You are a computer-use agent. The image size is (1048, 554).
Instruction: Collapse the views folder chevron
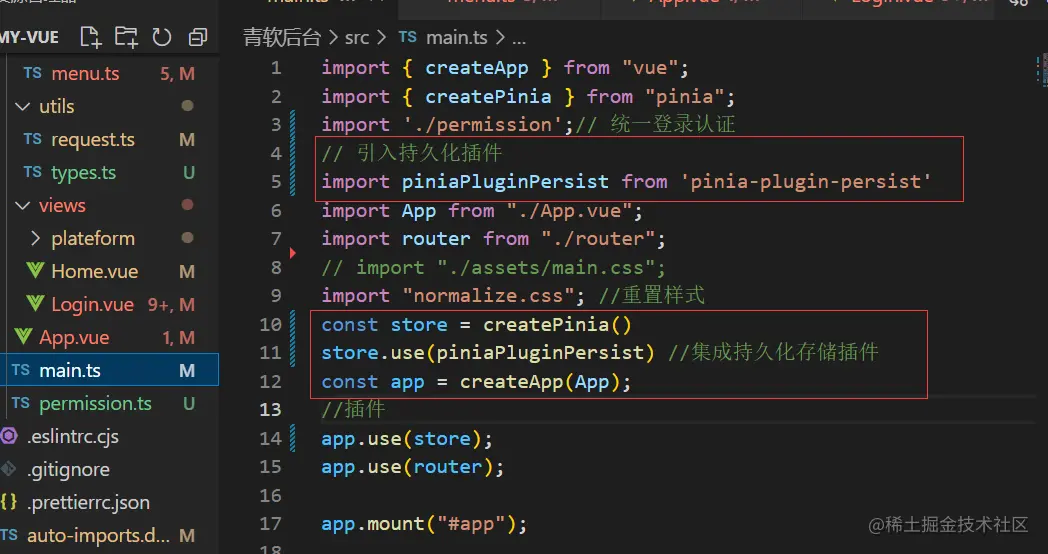(x=23, y=205)
